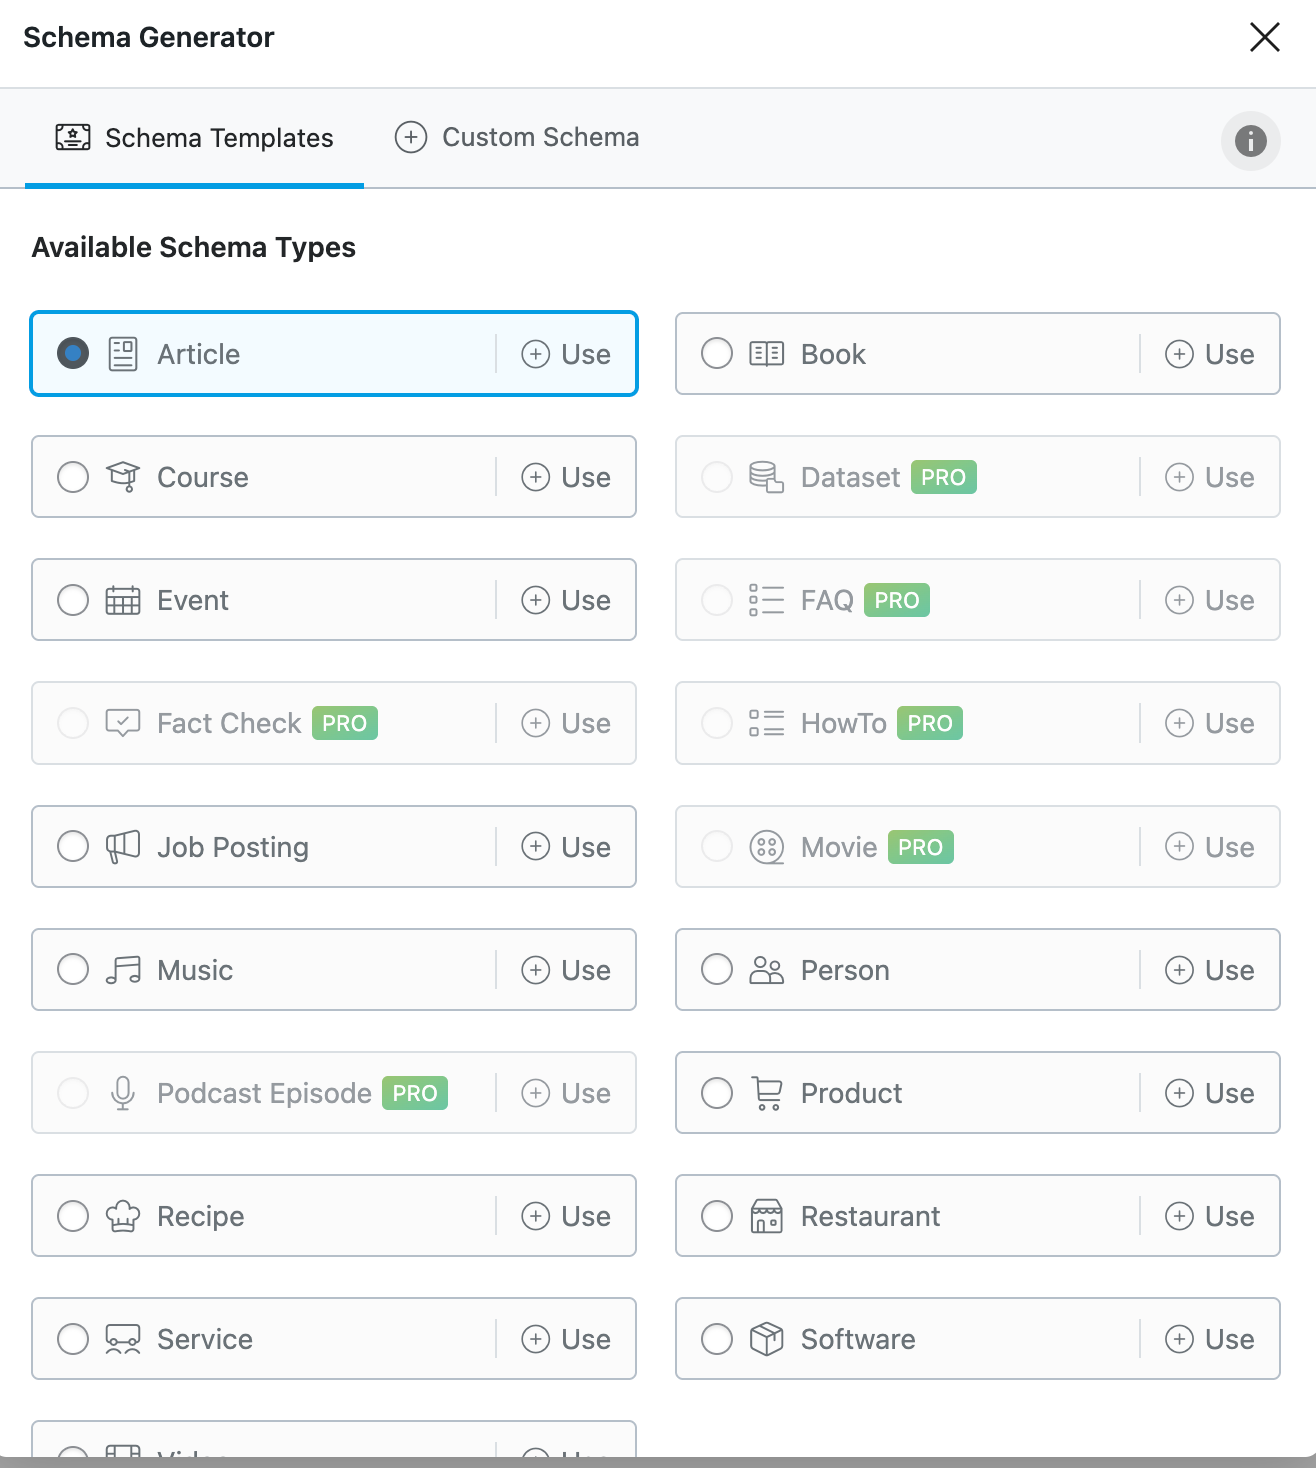This screenshot has width=1316, height=1468.
Task: Close the Schema Generator dialog
Action: point(1264,37)
